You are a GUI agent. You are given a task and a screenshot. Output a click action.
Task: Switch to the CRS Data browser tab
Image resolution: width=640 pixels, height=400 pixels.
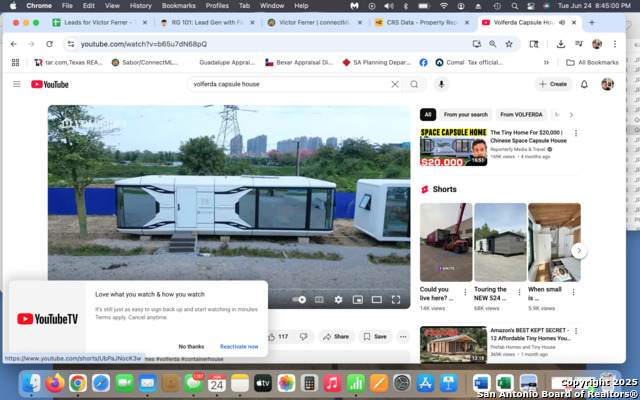[420, 22]
